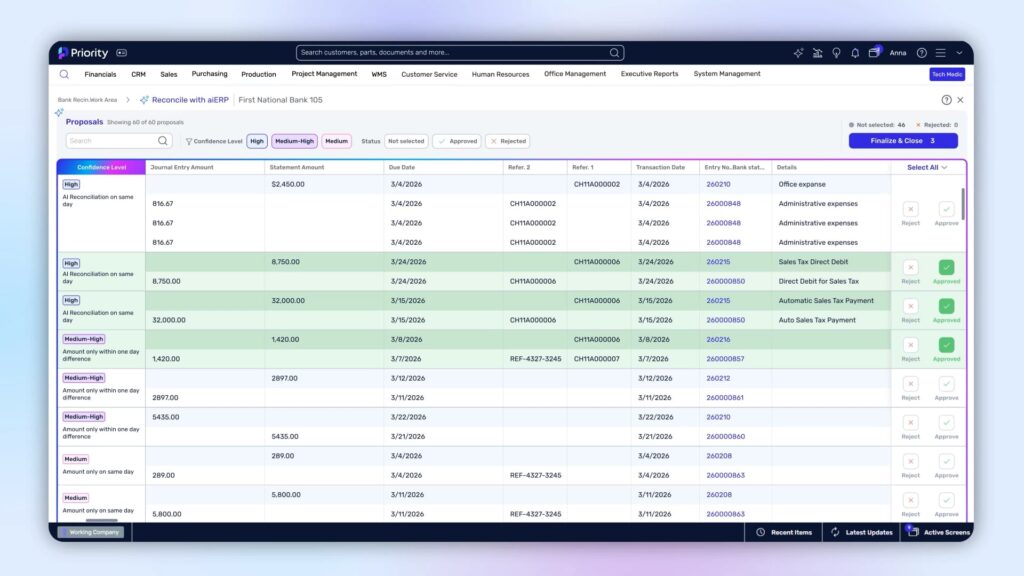Image resolution: width=1024 pixels, height=576 pixels.
Task: Click the Latest Updates refresh icon
Action: point(835,532)
